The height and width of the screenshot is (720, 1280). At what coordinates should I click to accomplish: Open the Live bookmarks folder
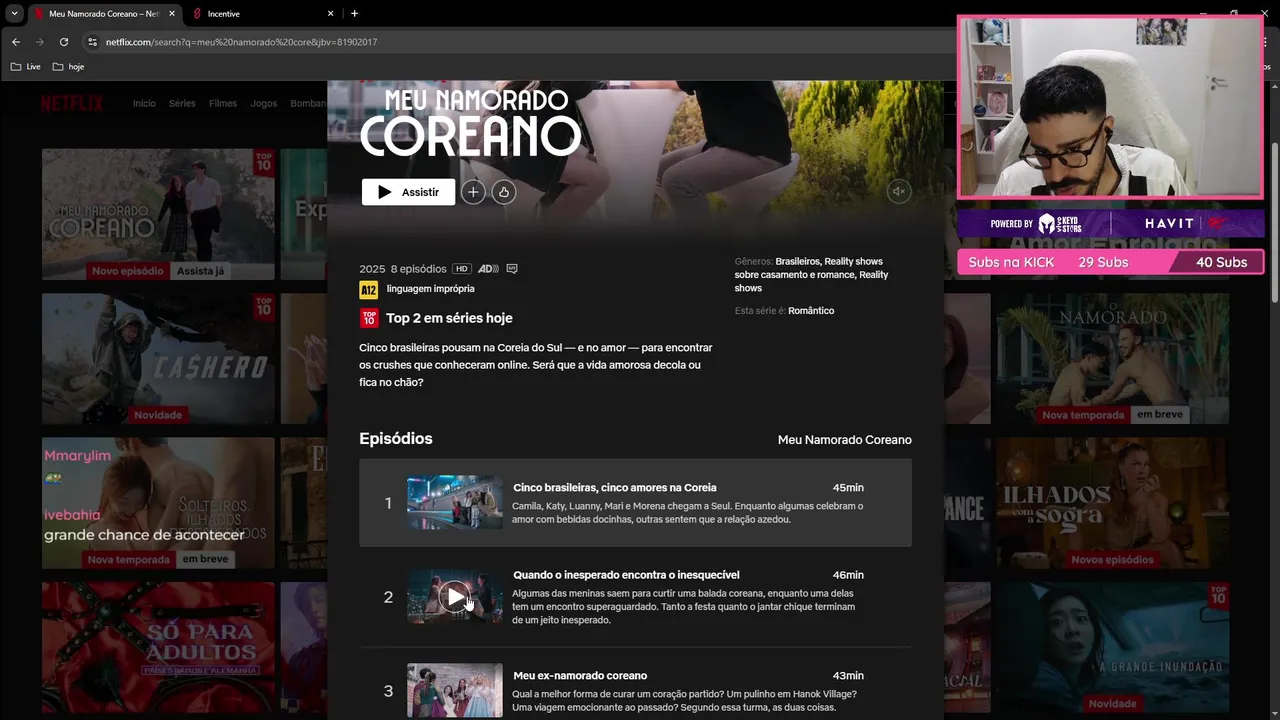26,67
